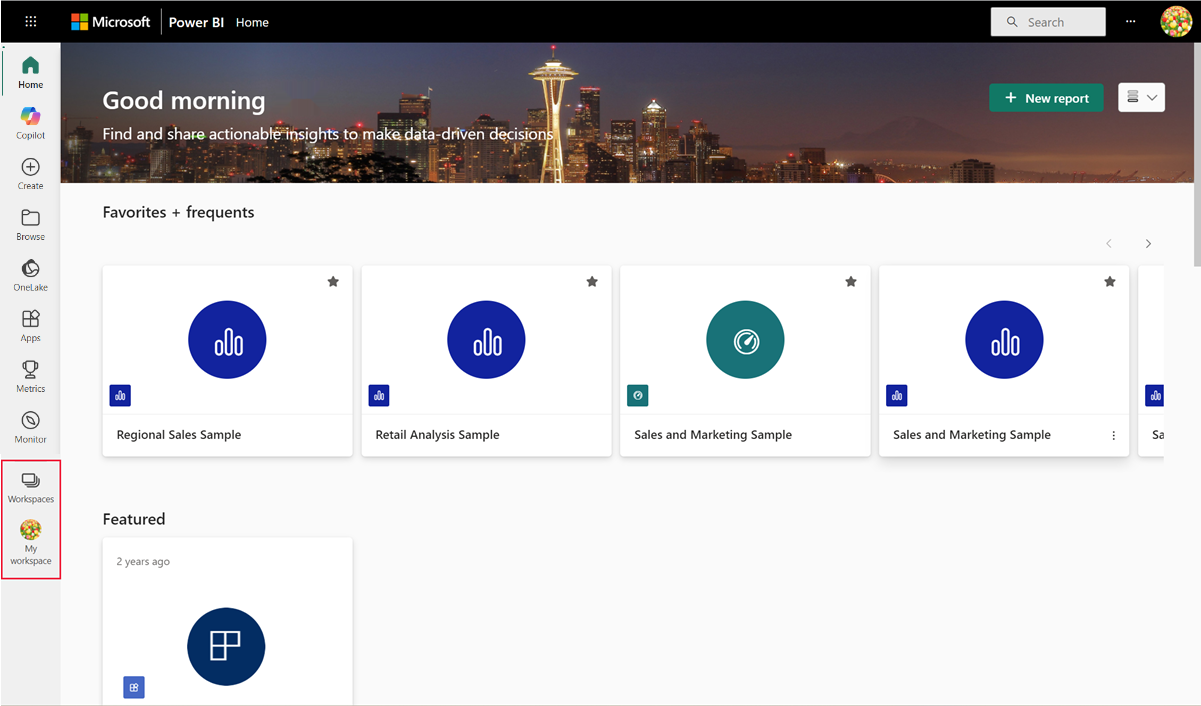Select the Create icon in sidebar
The image size is (1201, 706).
[x=30, y=171]
